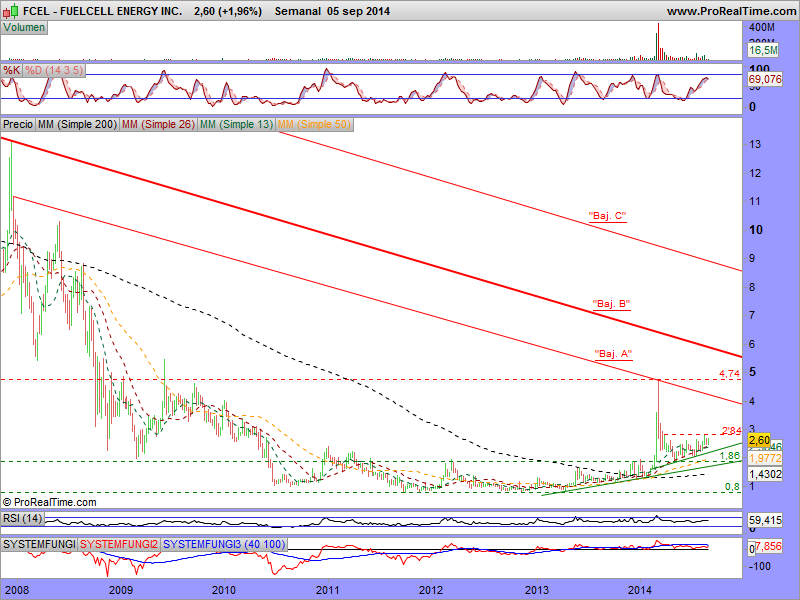The image size is (800, 600).
Task: Click the bold 5 price axis label
Action: 752,372
